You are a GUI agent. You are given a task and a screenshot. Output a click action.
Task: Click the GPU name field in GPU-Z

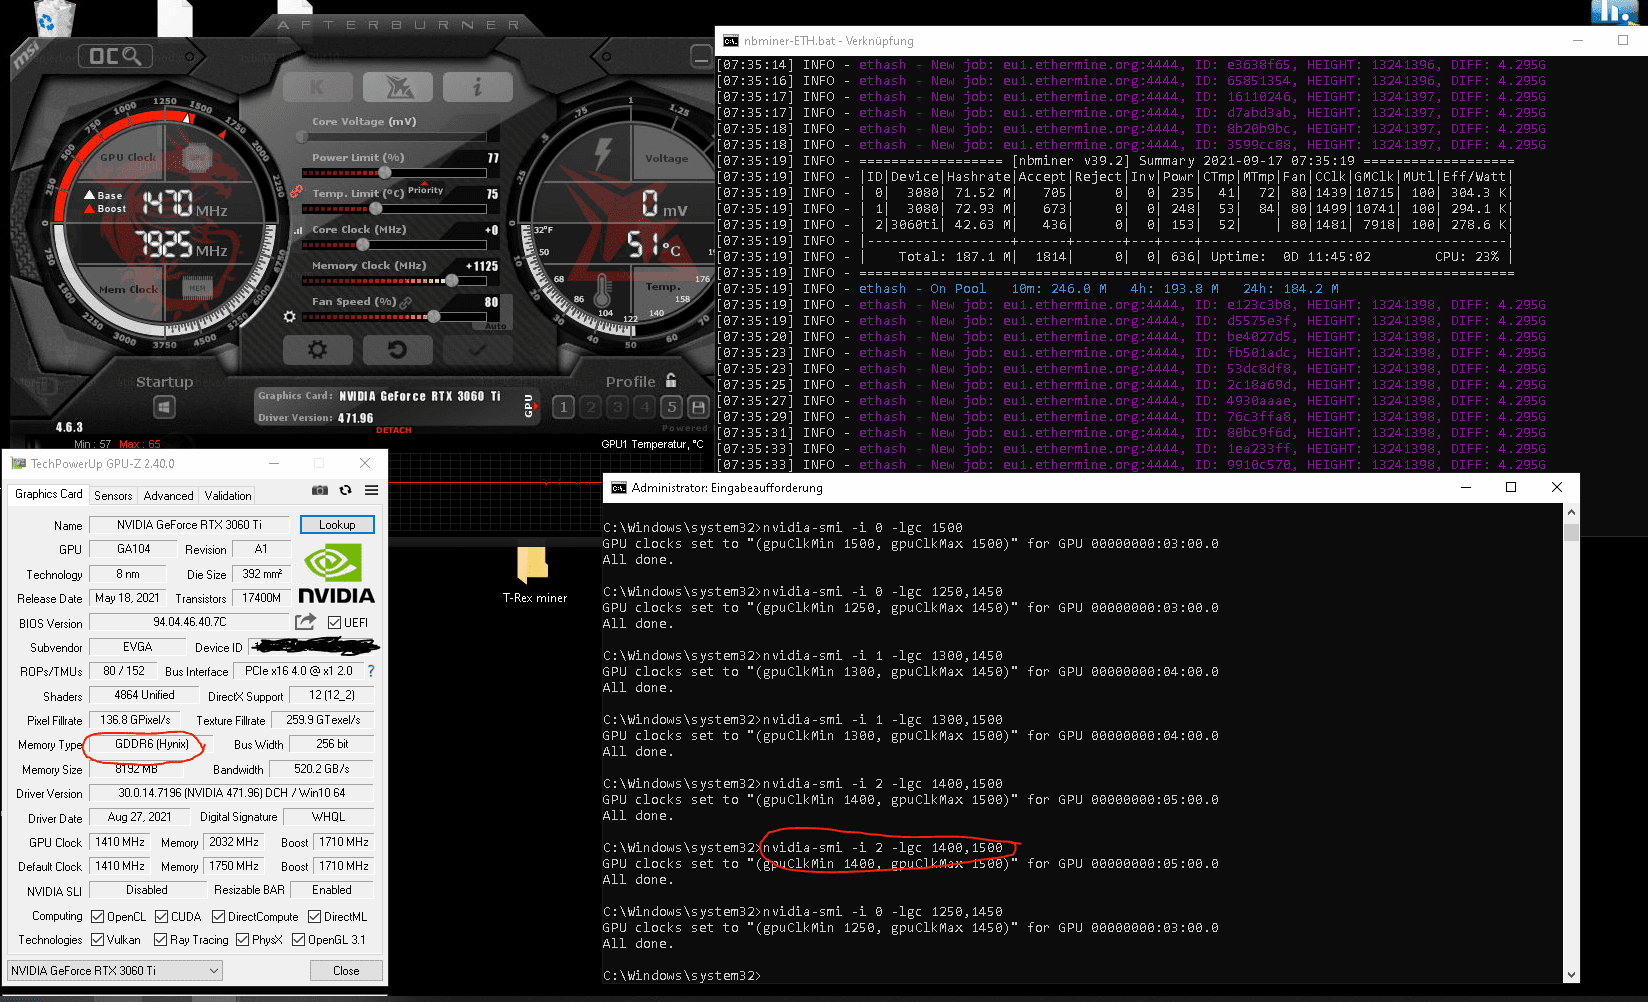(190, 524)
